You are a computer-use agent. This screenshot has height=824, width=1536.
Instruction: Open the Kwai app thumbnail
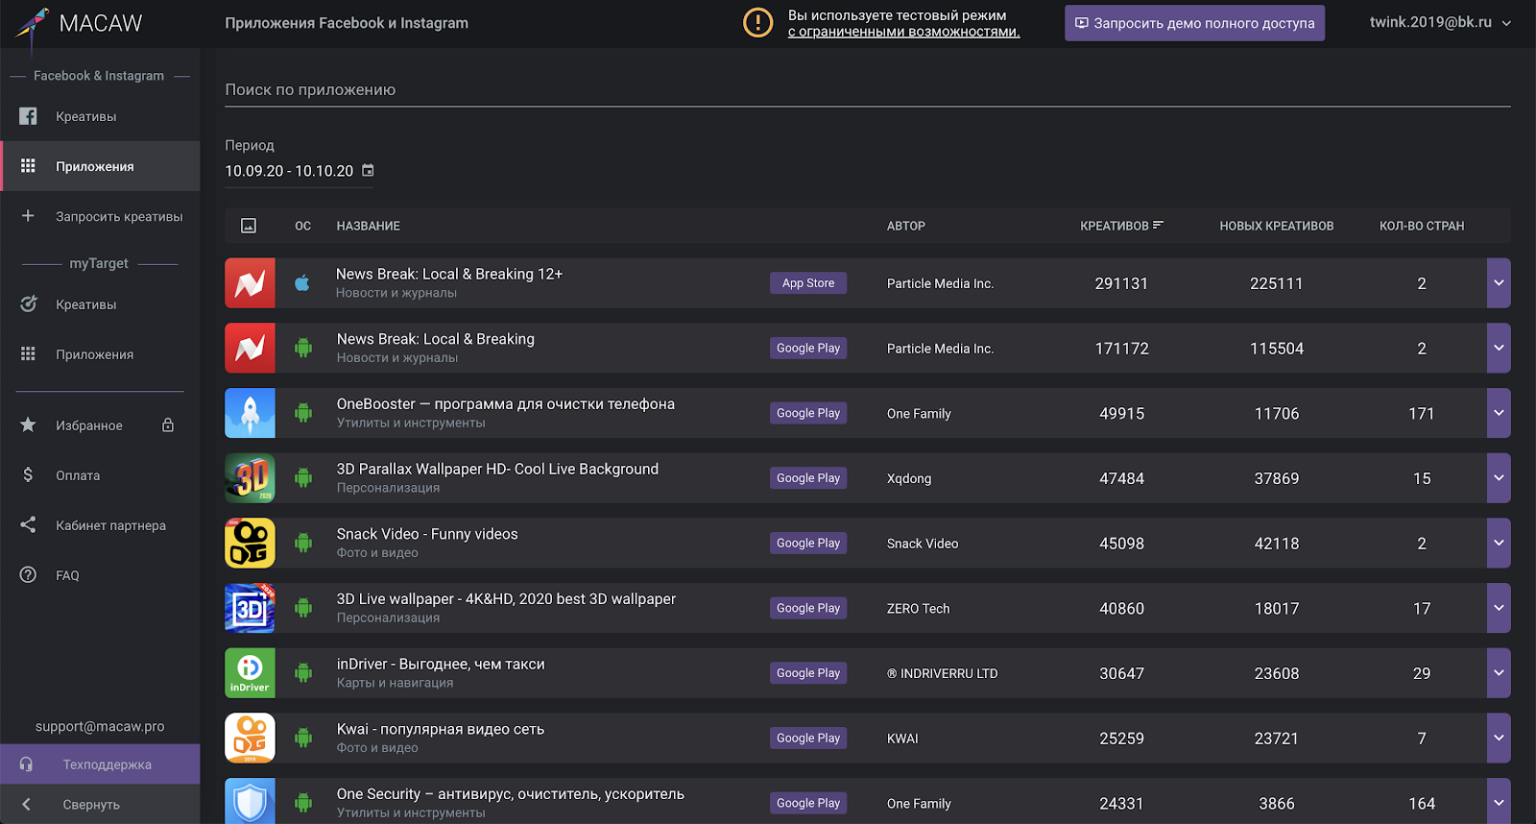tap(250, 738)
